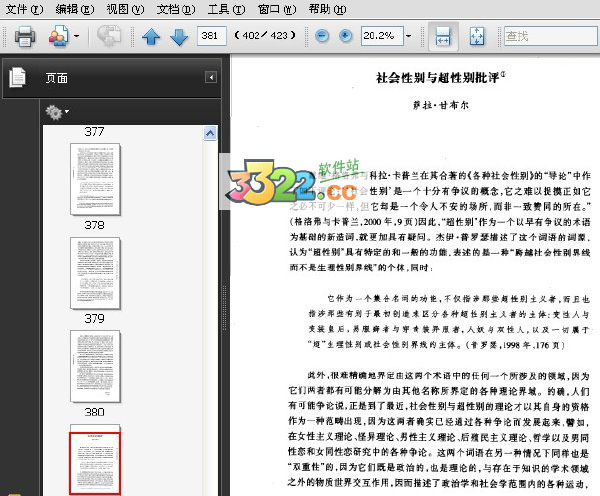600x496 pixels.
Task: Toggle the fit one full page view
Action: coord(476,37)
